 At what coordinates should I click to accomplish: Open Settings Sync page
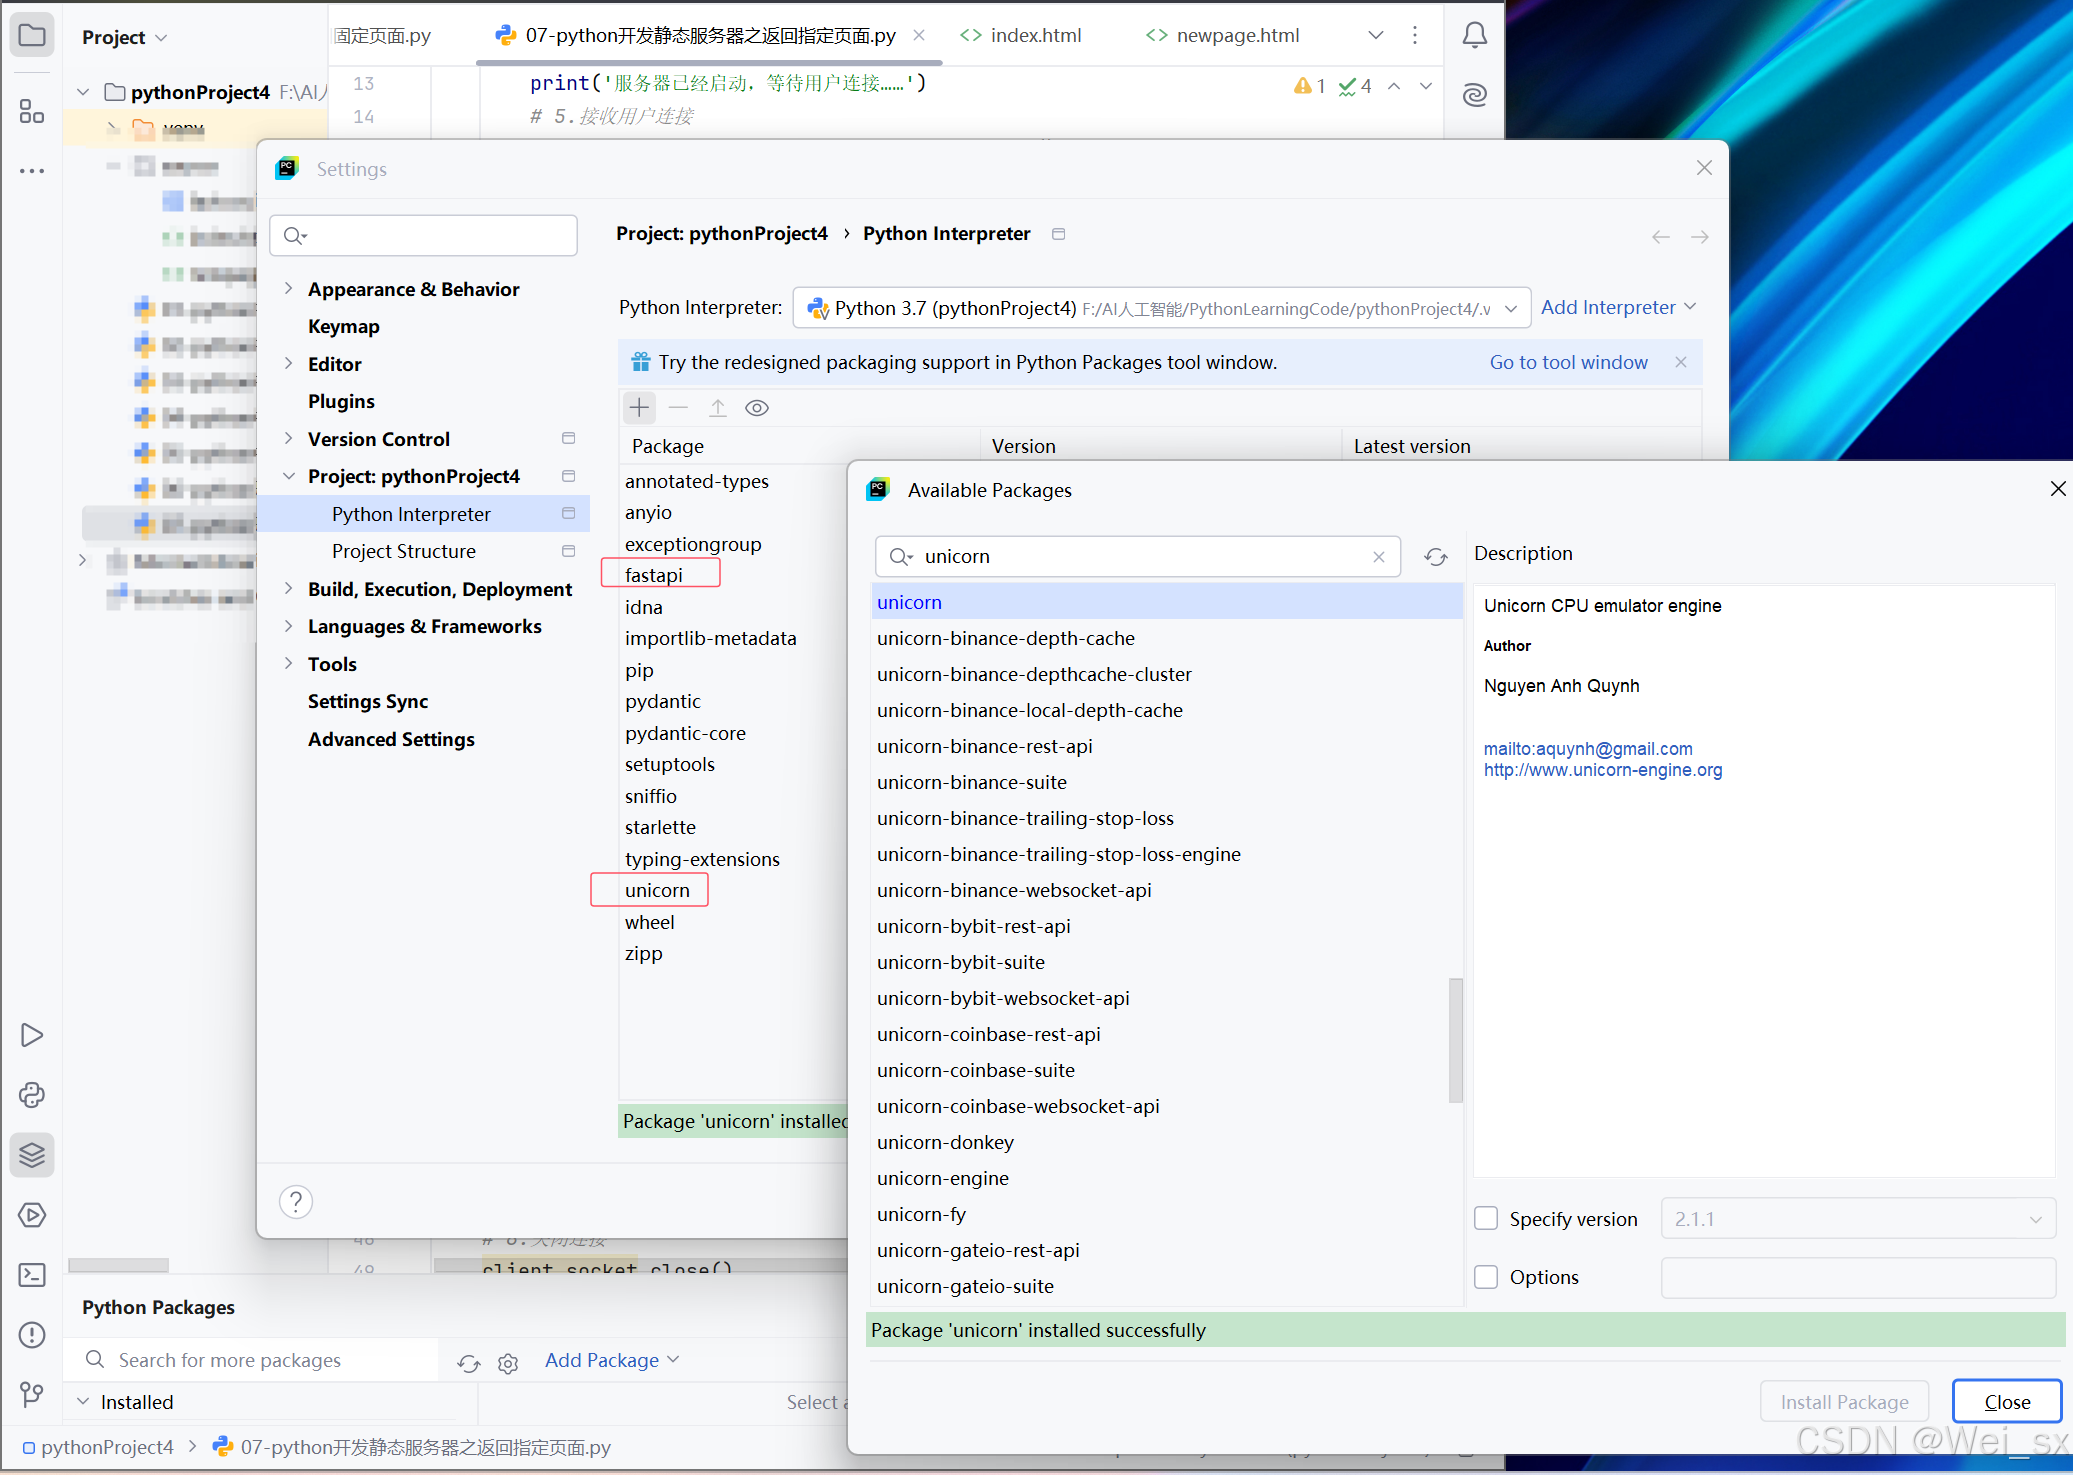click(368, 701)
